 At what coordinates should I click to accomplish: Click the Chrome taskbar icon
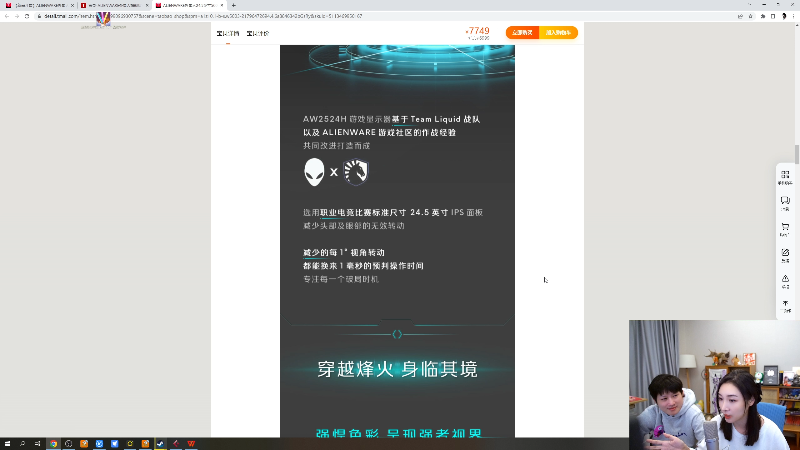coord(53,444)
